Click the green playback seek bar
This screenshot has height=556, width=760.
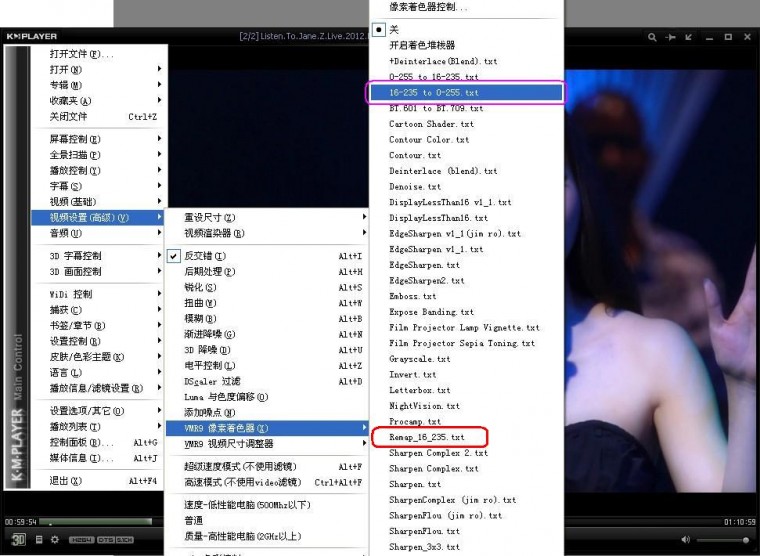(x=96, y=522)
